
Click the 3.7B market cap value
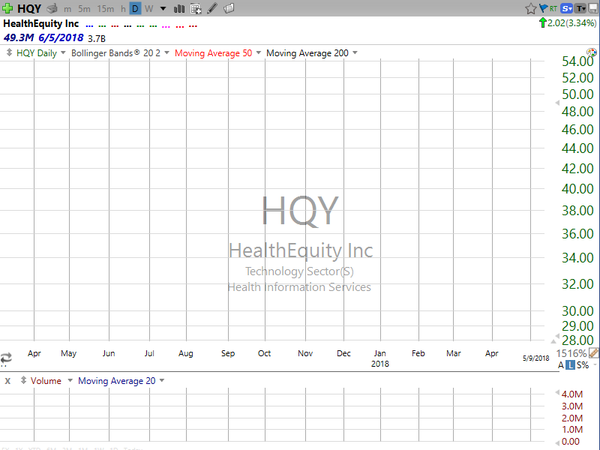[x=96, y=38]
